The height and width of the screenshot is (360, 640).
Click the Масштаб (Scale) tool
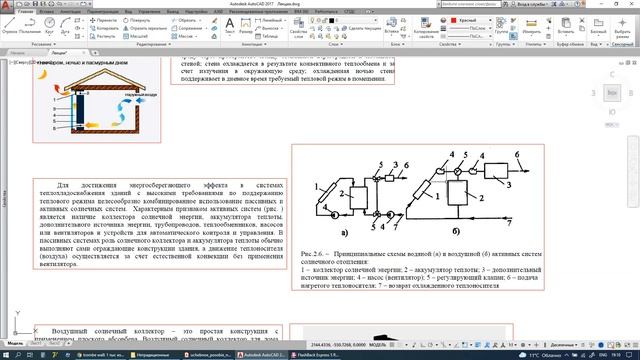tap(136, 36)
